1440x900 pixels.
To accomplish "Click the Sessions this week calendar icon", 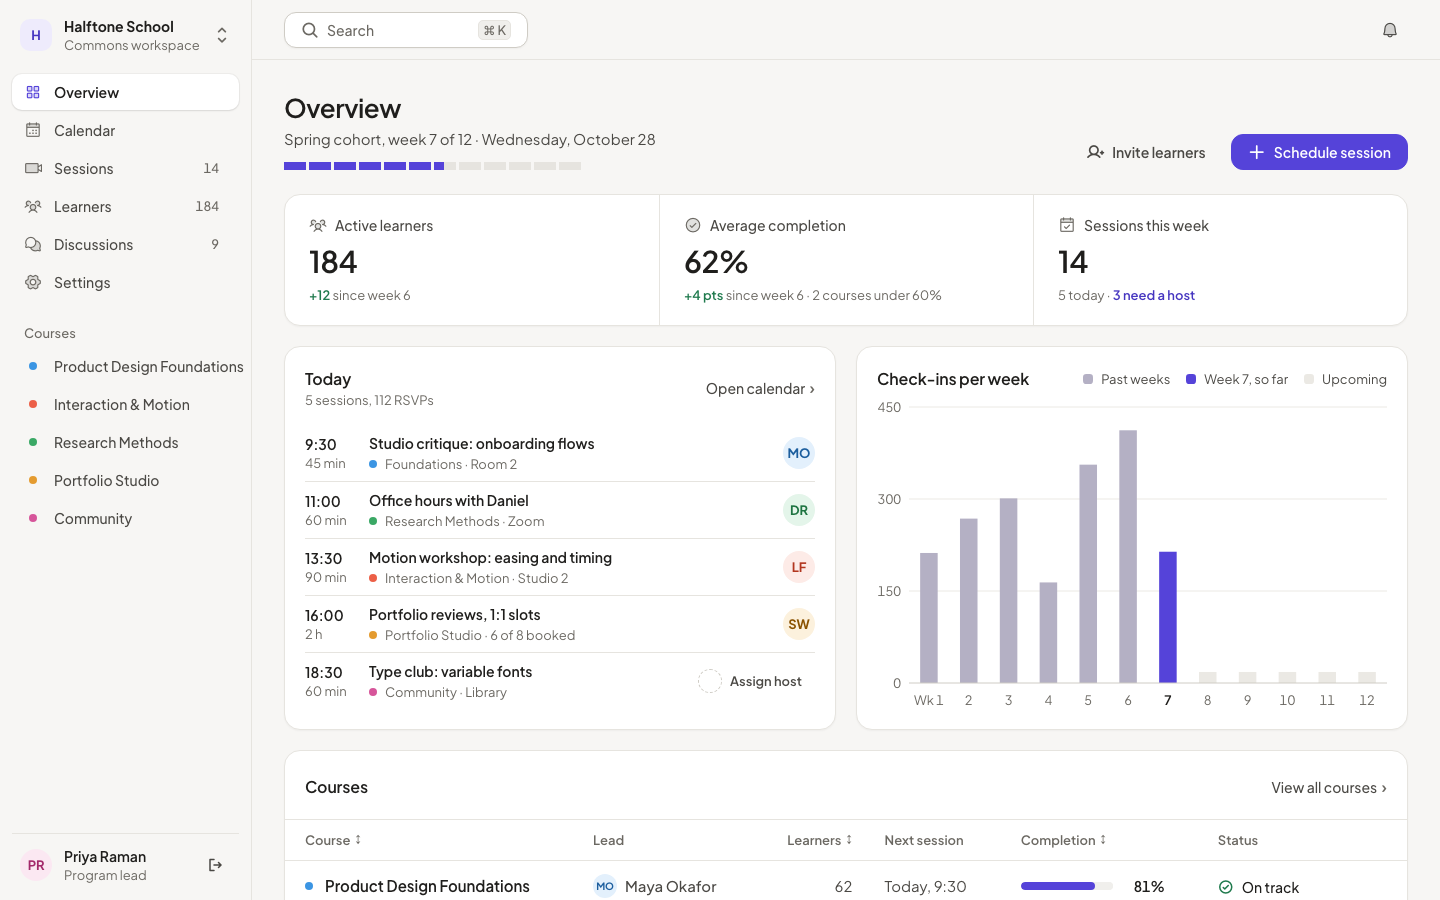I will tap(1067, 225).
